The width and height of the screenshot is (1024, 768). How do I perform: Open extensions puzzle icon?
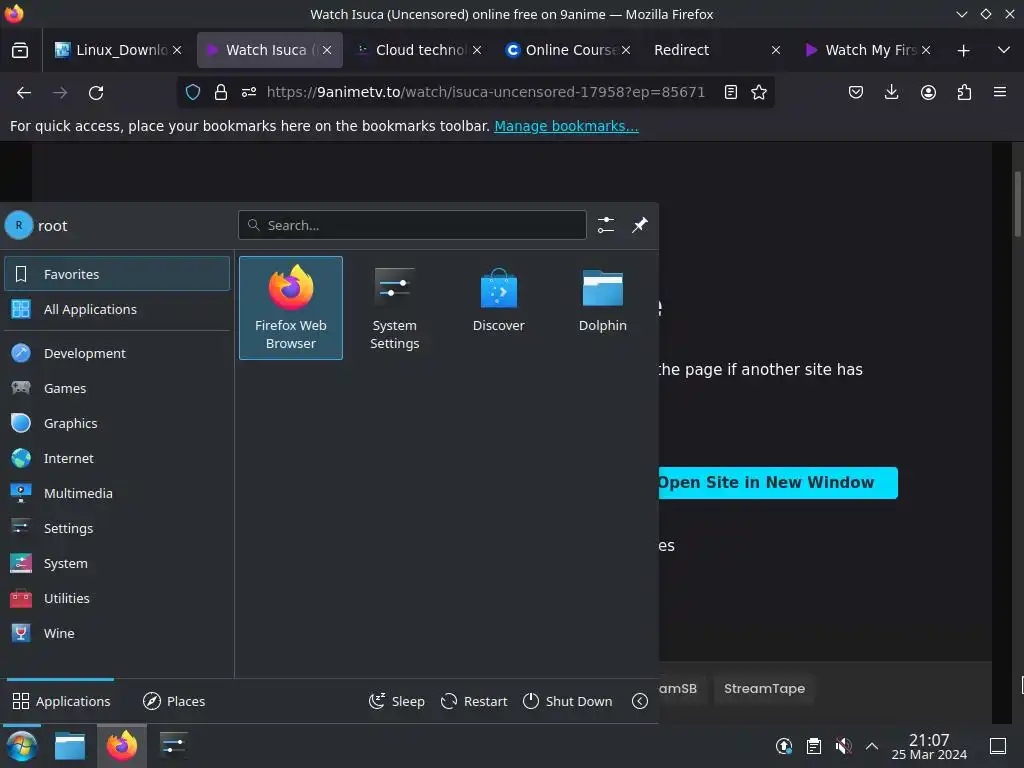tap(964, 92)
